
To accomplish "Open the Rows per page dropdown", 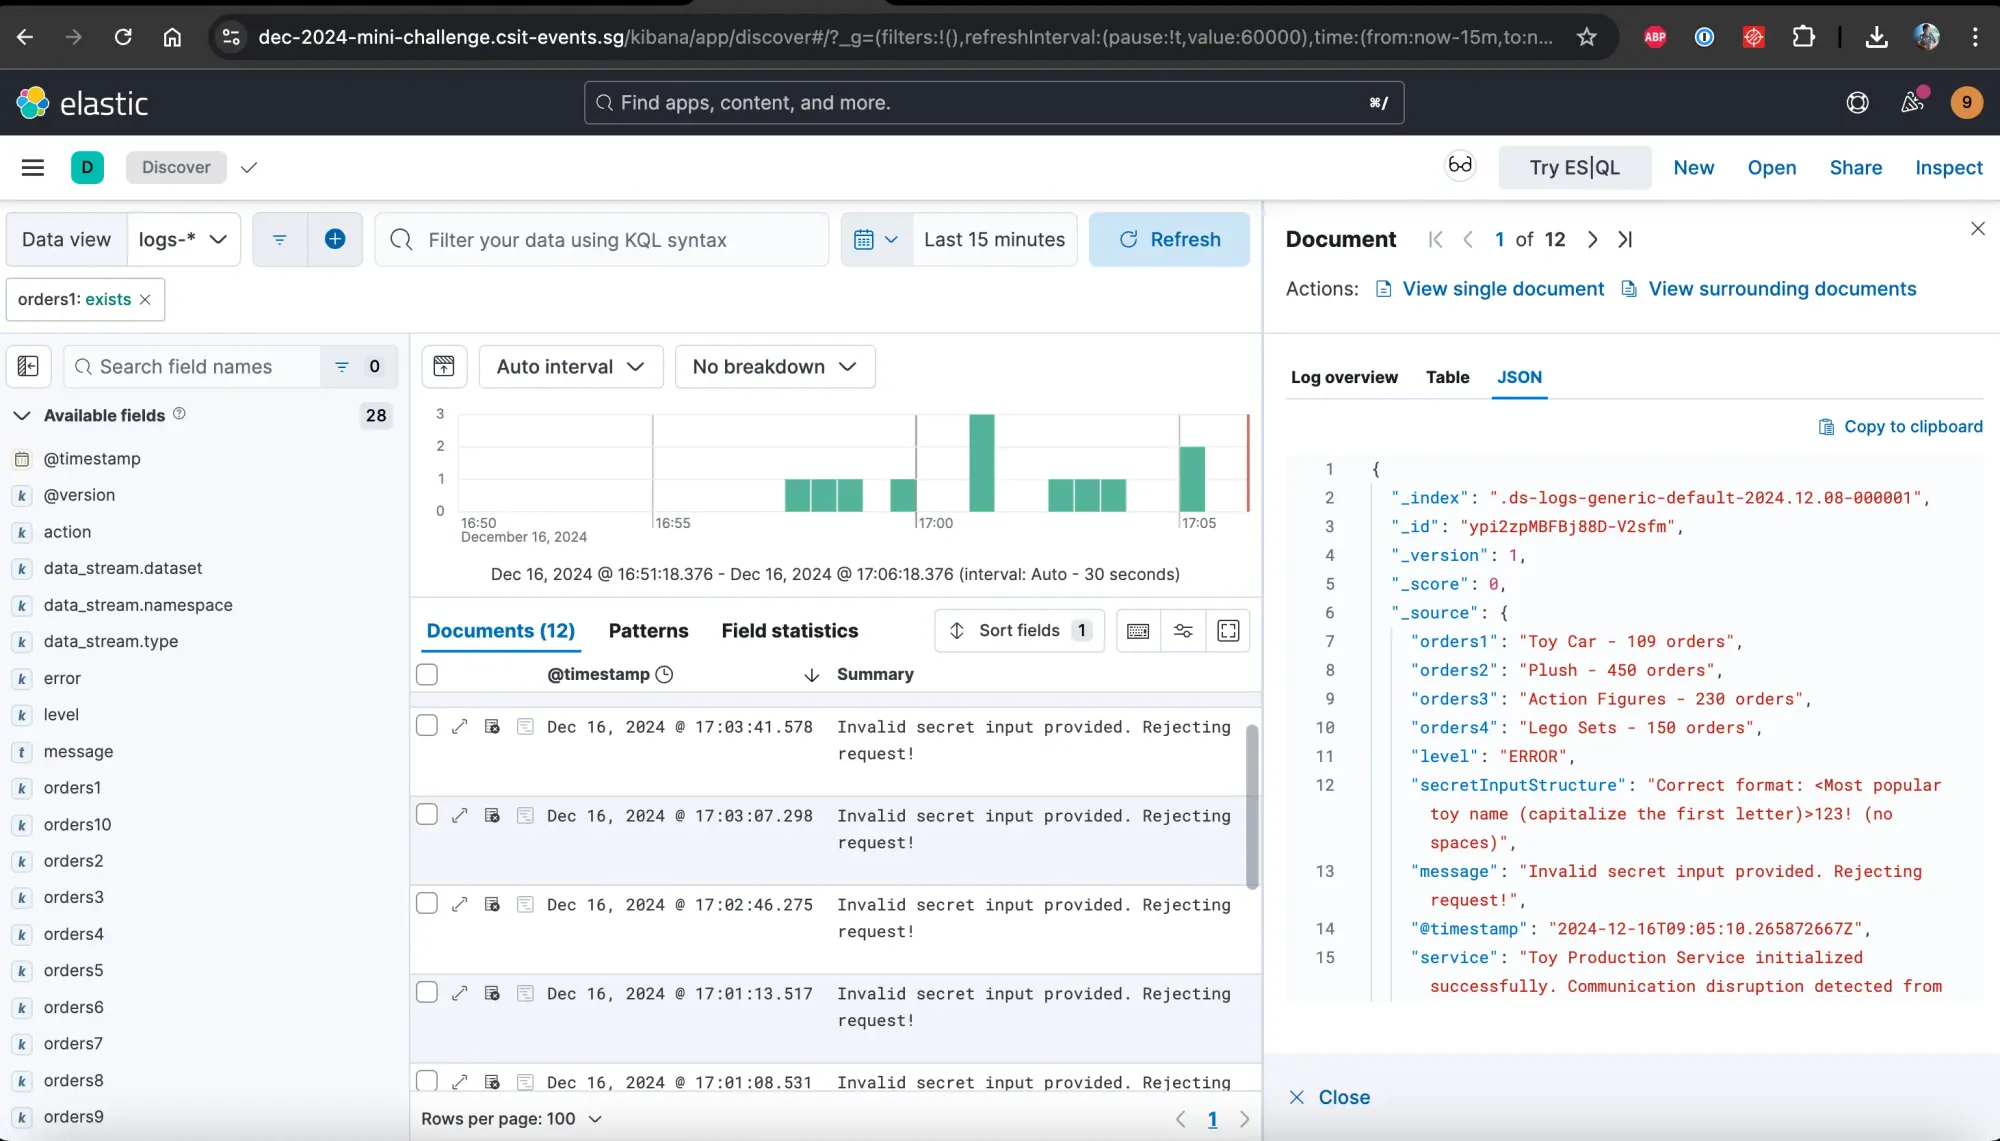I will (512, 1118).
